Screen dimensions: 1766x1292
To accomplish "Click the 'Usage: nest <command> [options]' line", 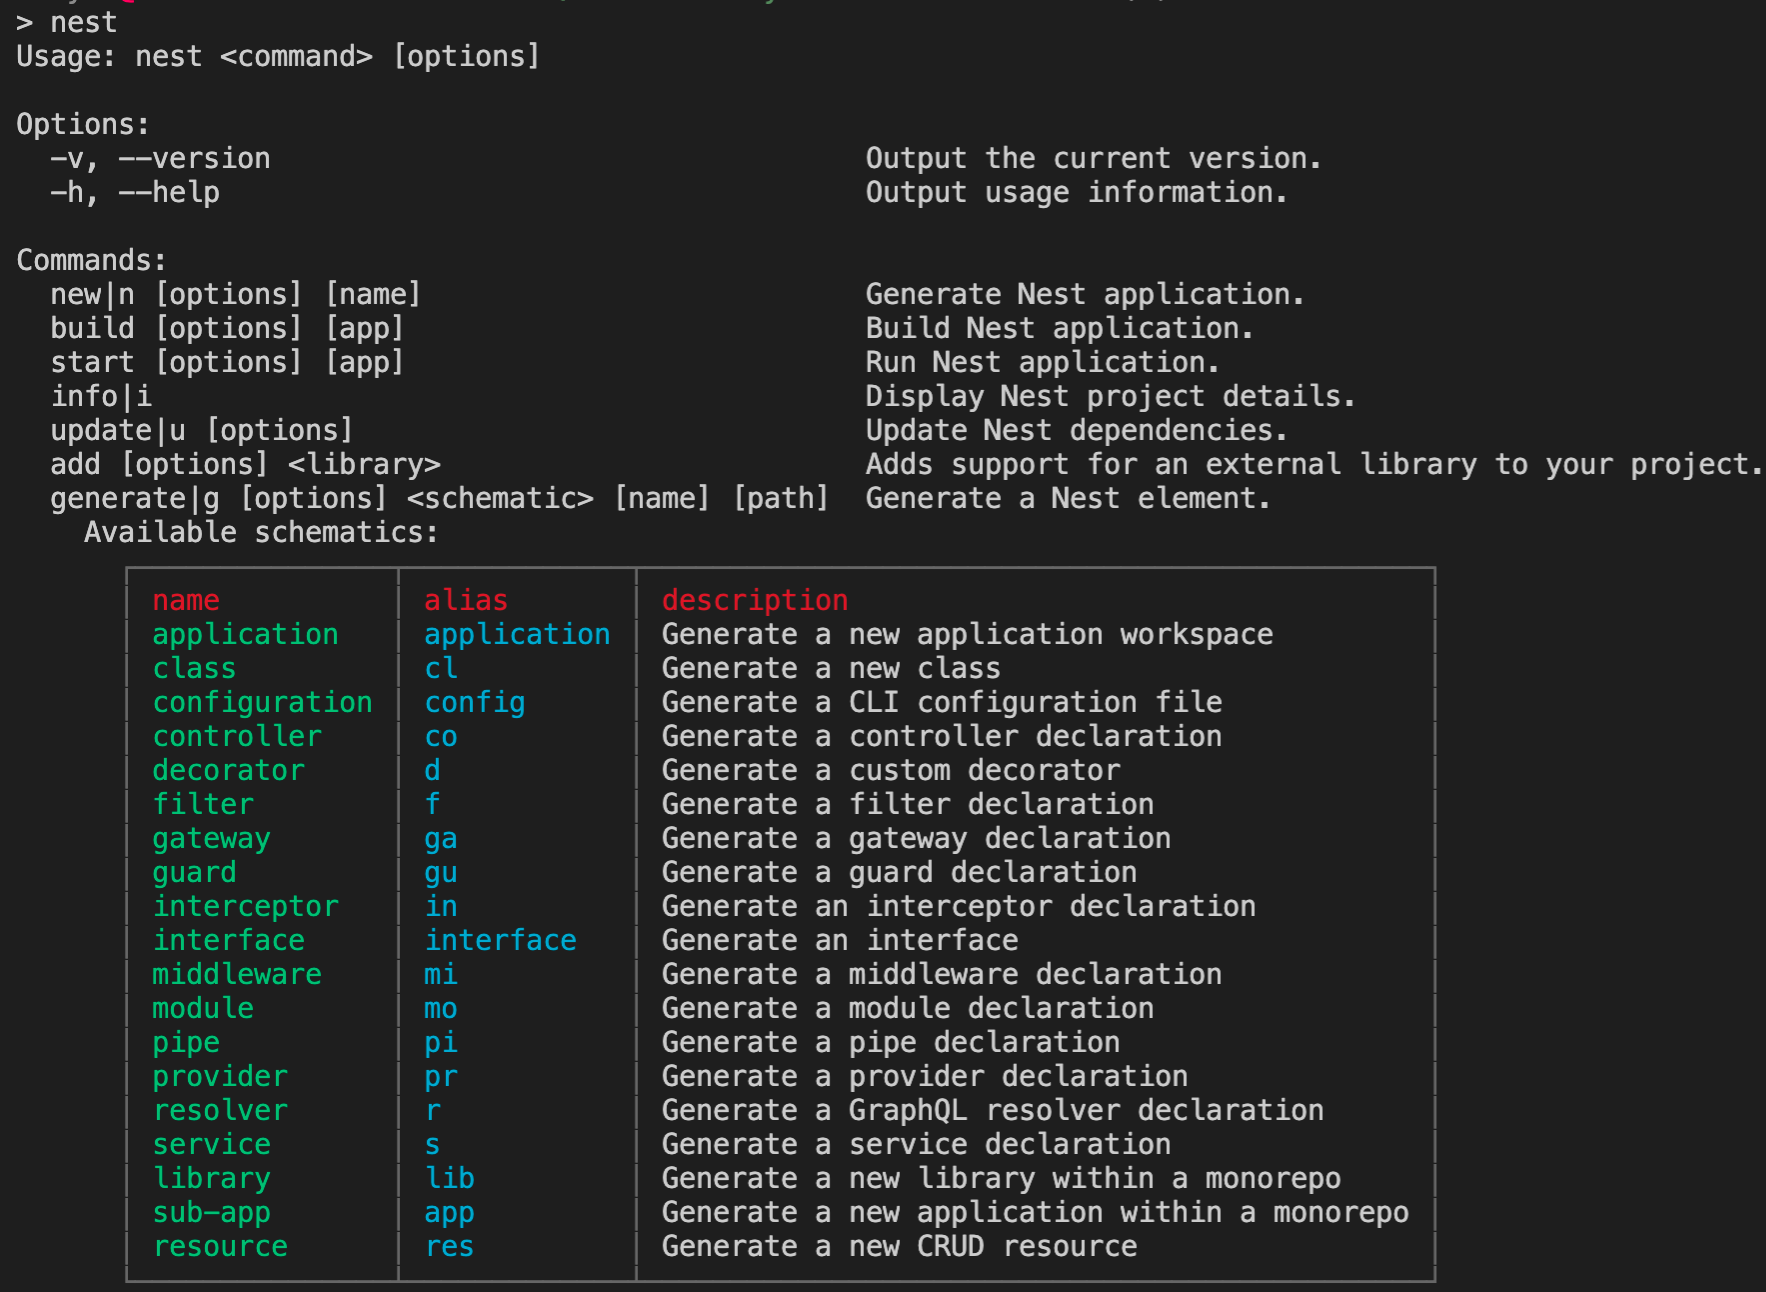I will pyautogui.click(x=278, y=57).
